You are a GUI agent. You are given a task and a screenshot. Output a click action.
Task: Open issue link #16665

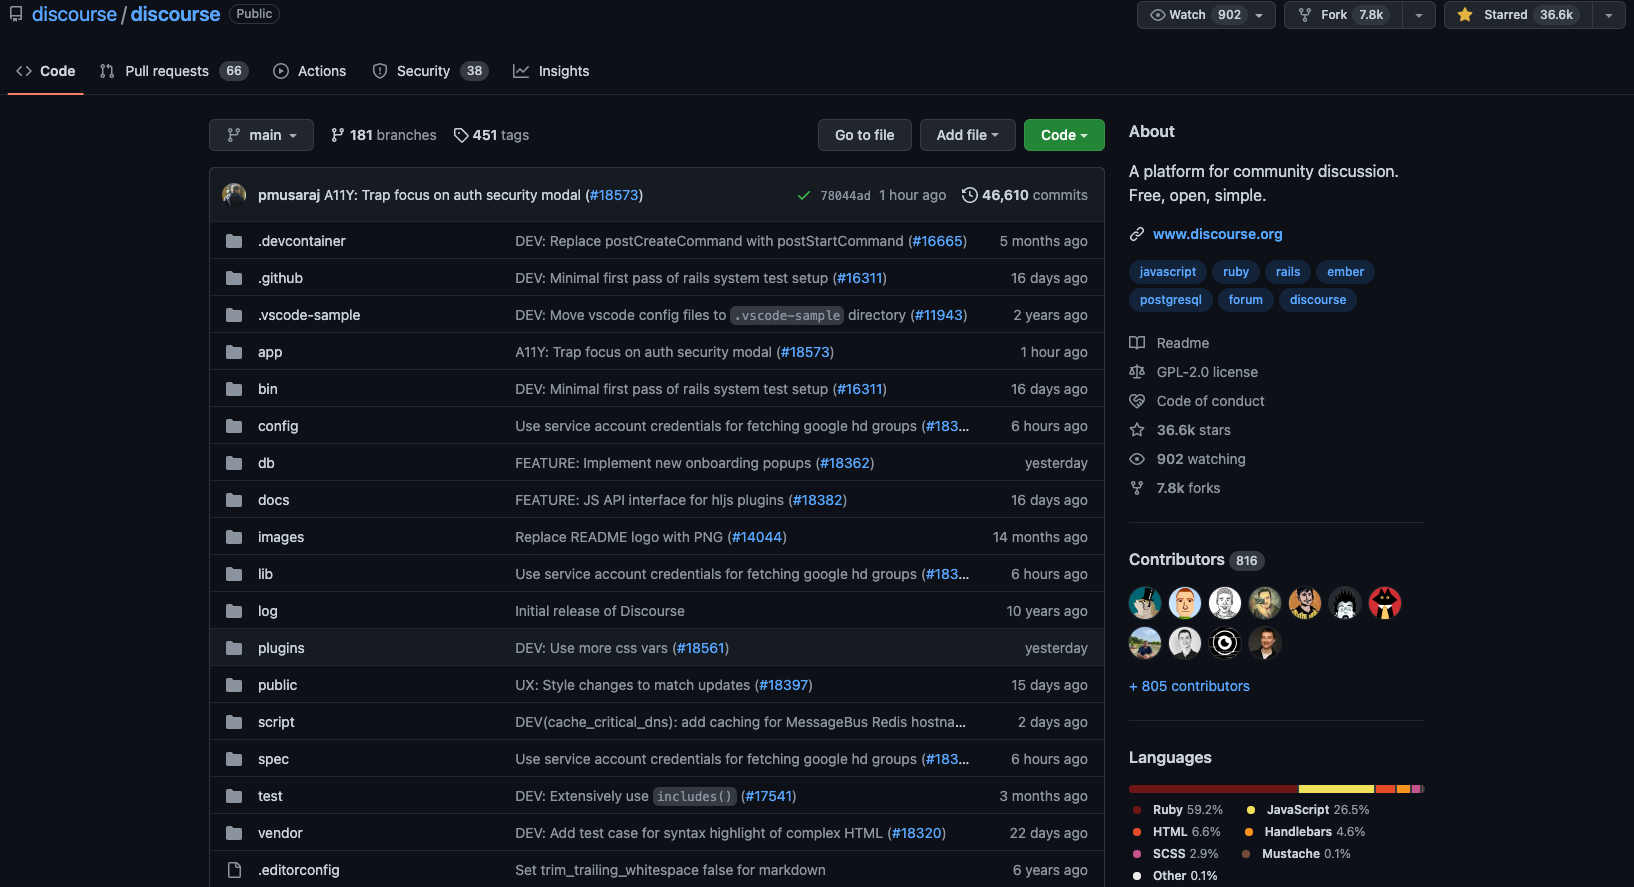(938, 241)
